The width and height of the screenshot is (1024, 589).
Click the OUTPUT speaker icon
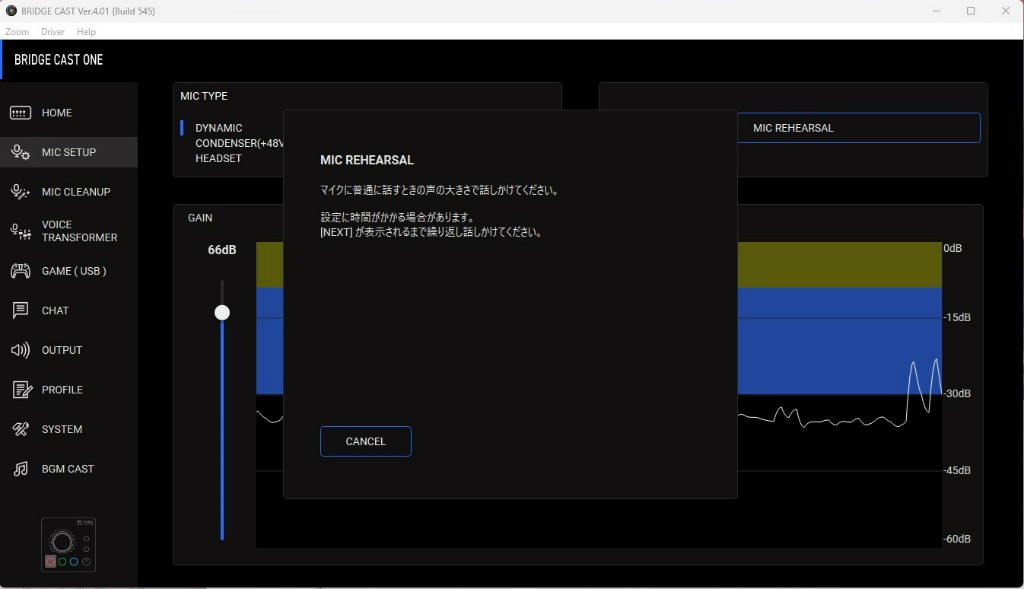coord(20,350)
